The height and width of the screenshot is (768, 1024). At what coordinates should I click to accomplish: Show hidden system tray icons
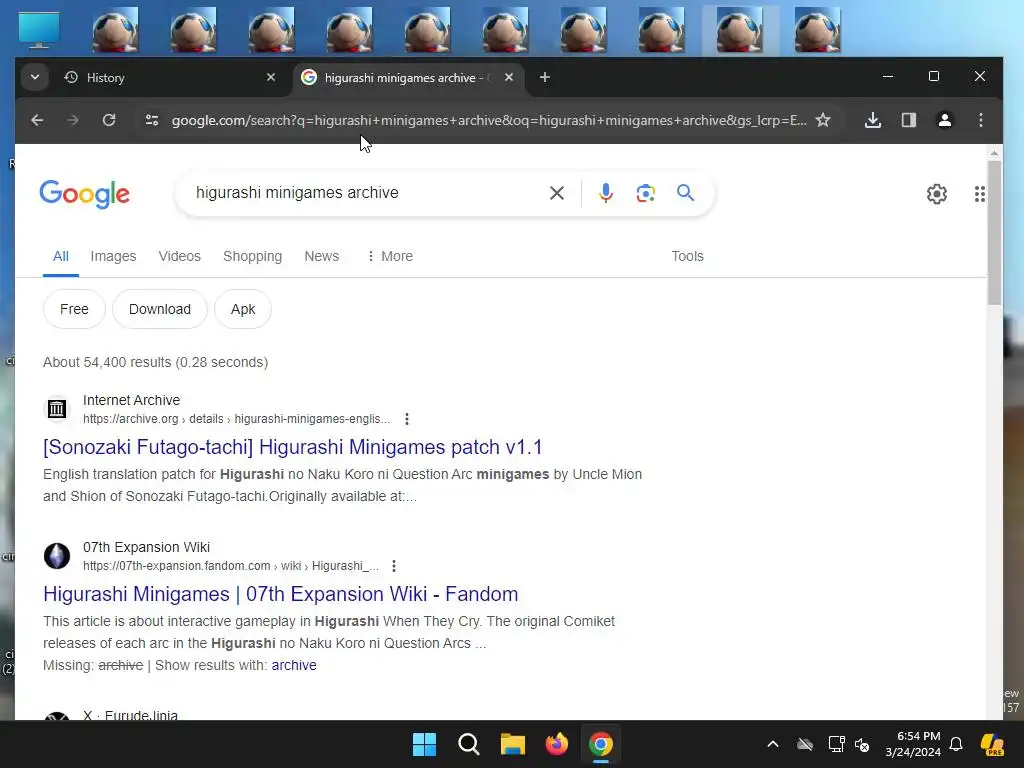click(773, 744)
